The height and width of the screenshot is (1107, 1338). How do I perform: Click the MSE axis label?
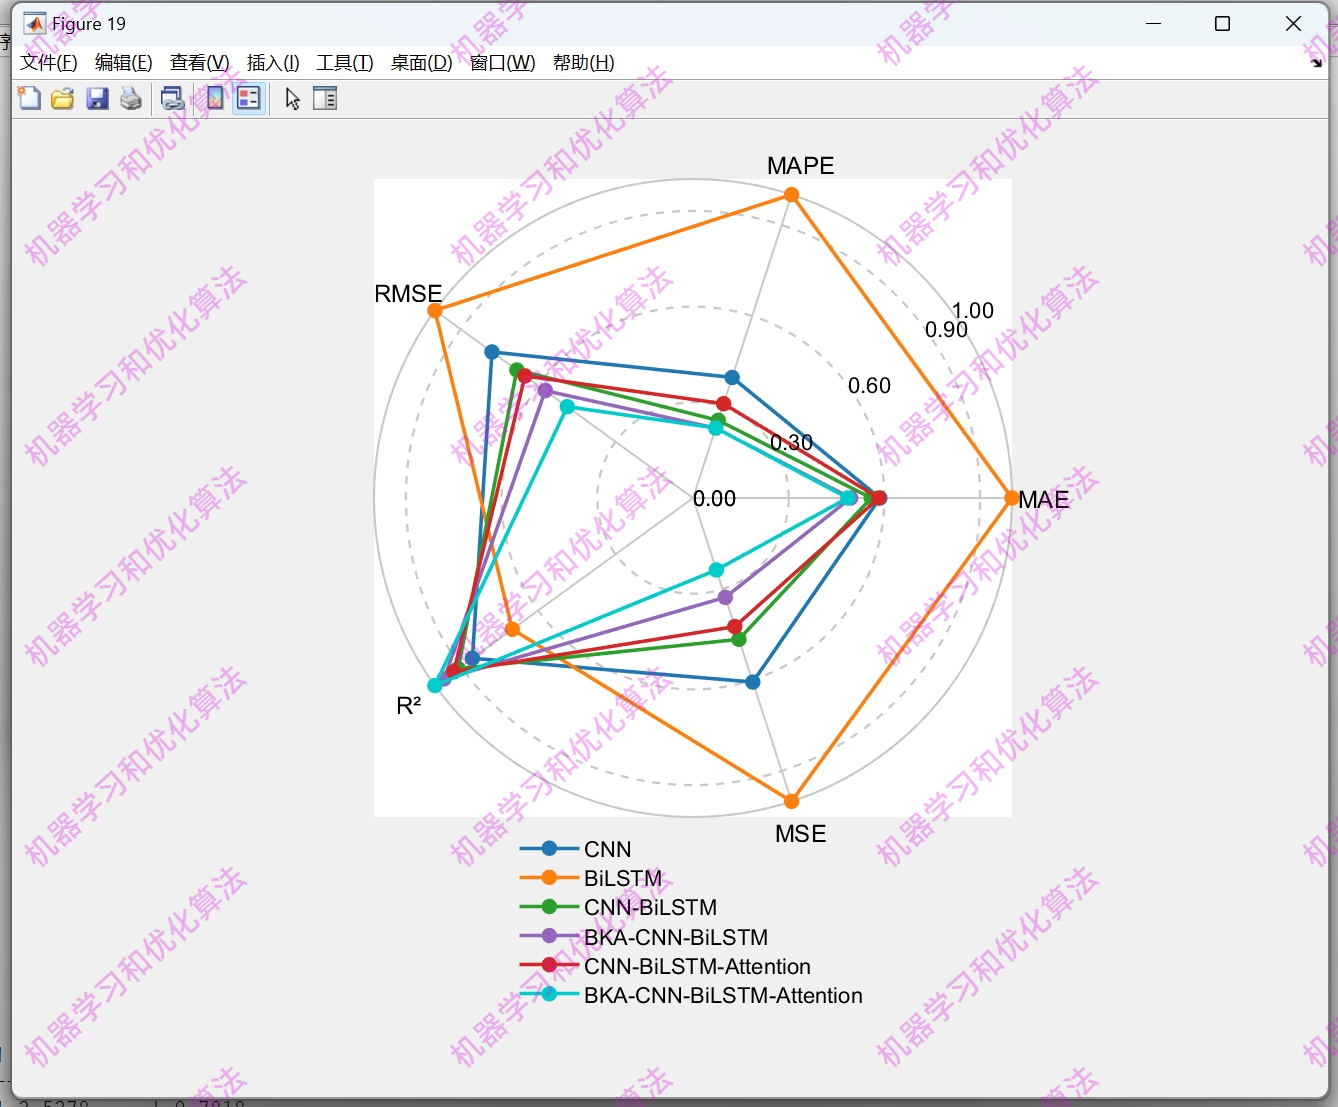click(x=801, y=834)
